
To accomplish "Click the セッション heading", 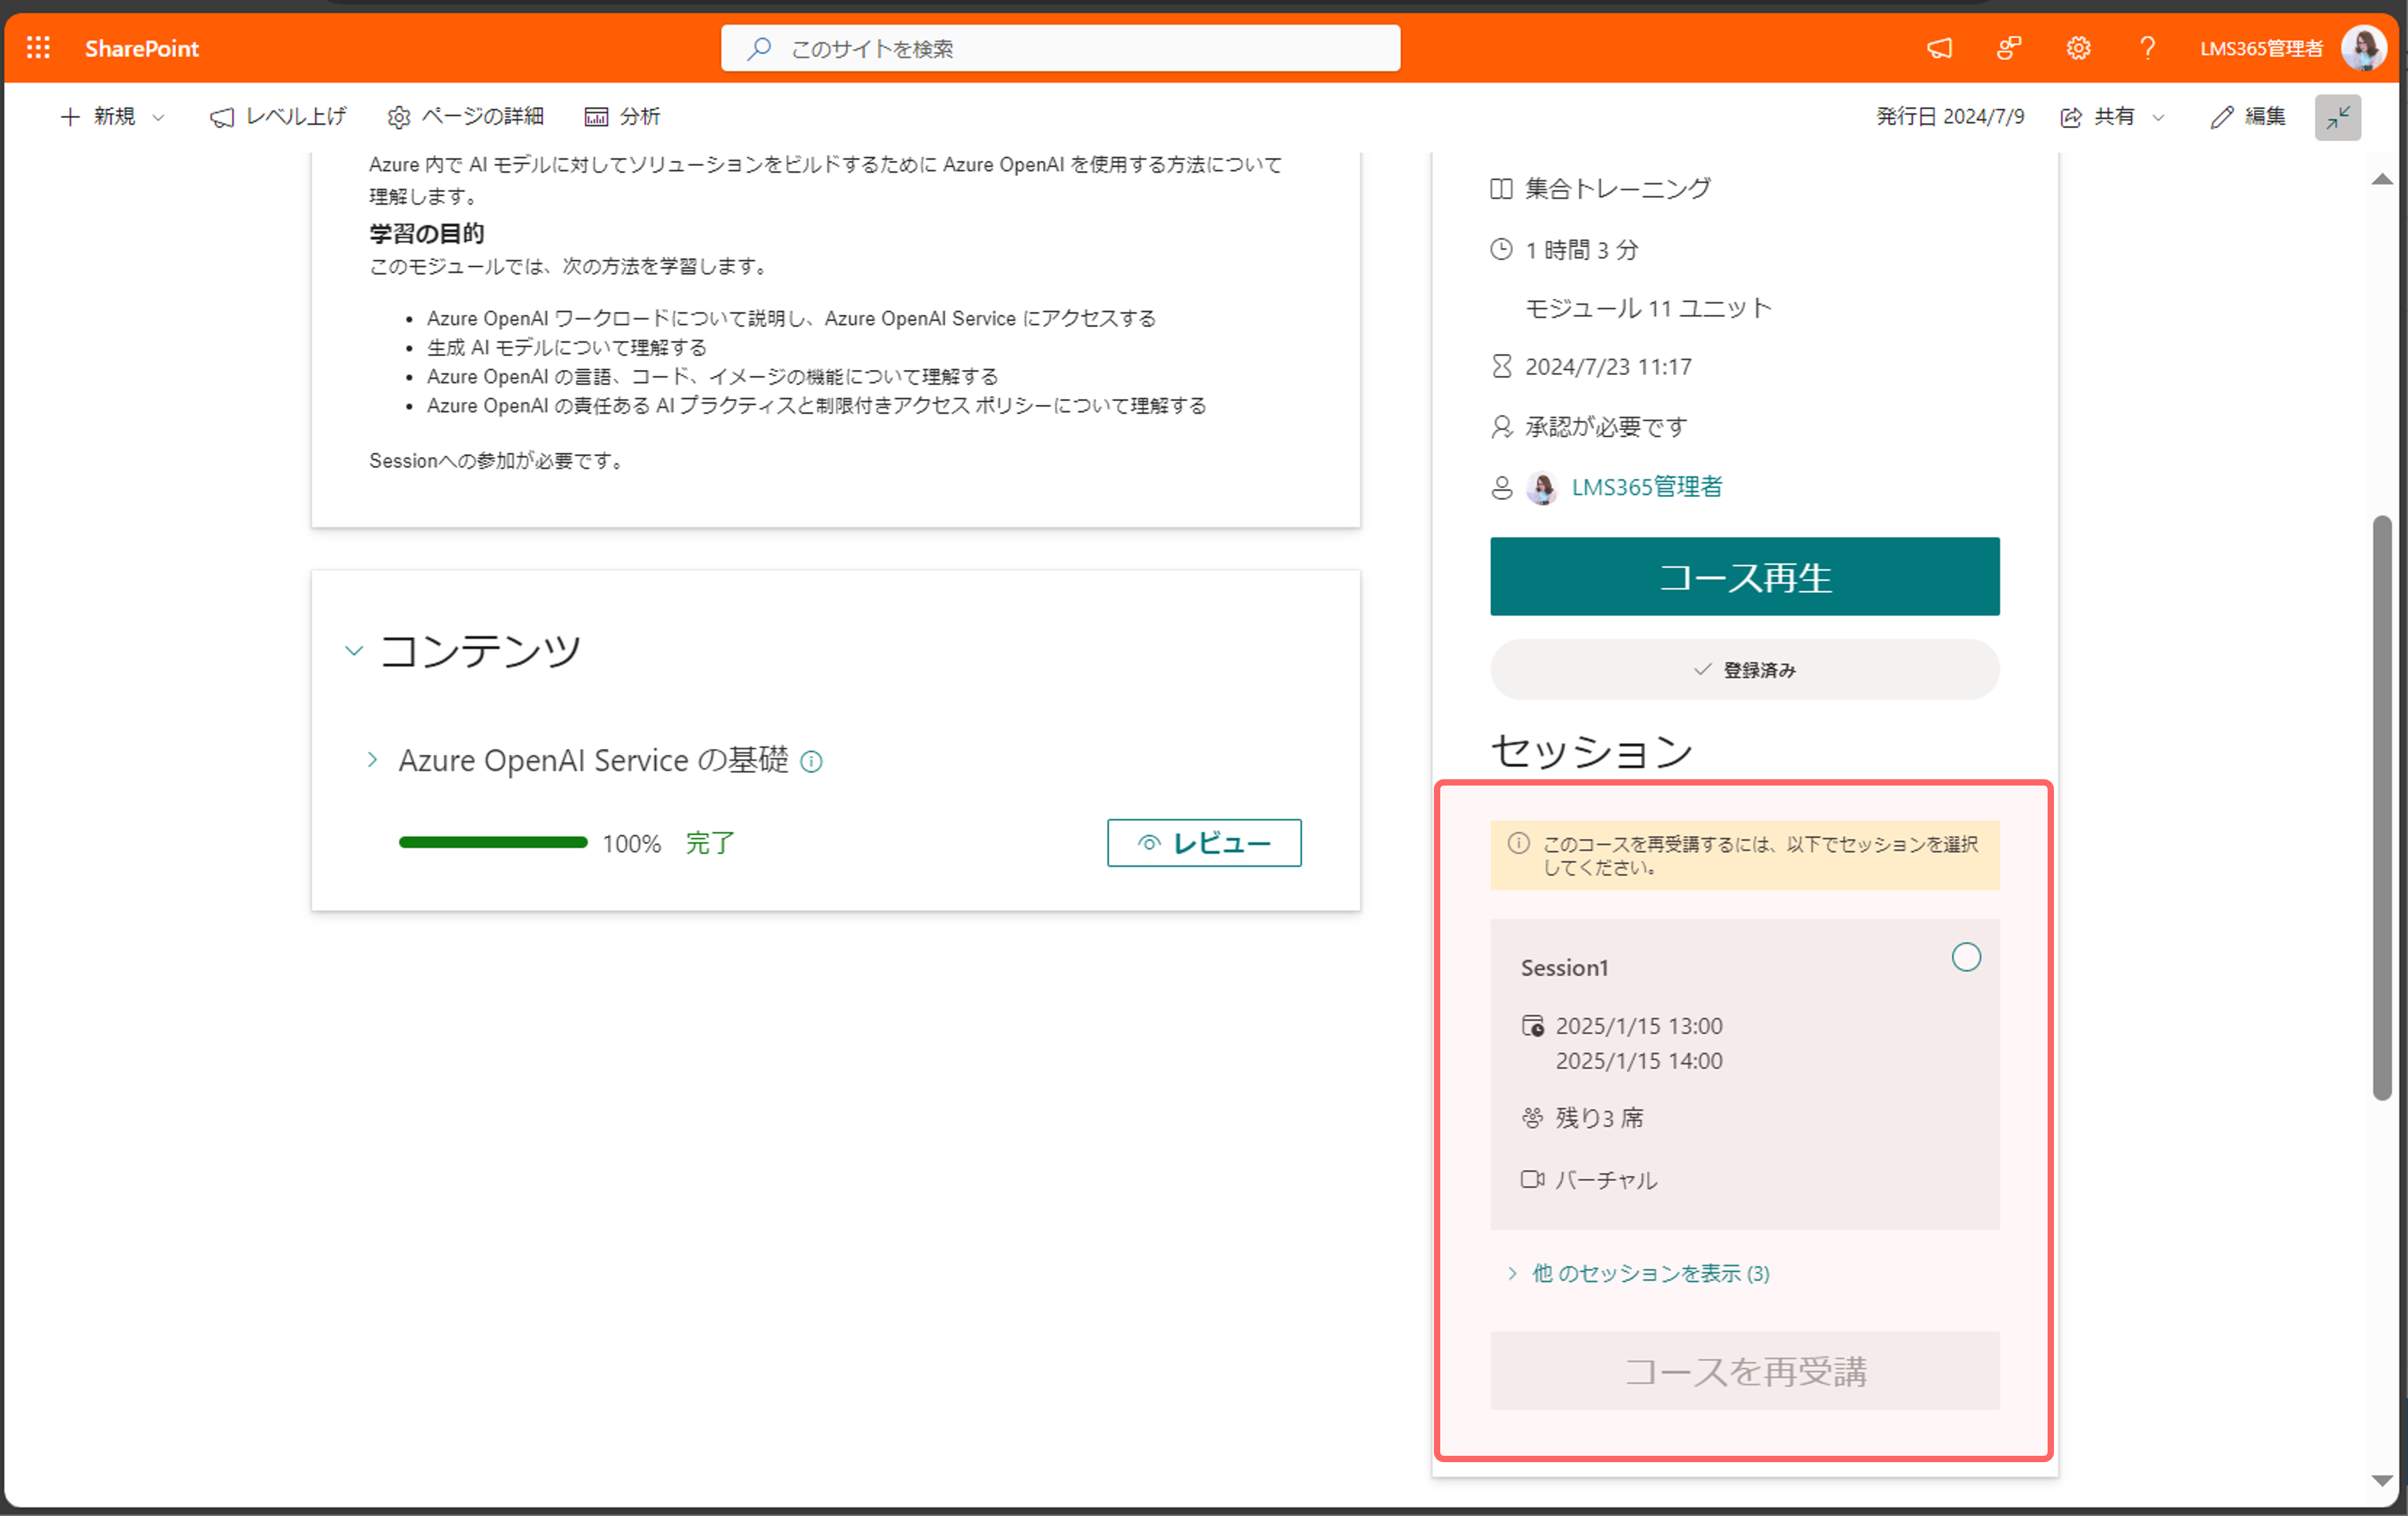I will [x=1591, y=751].
